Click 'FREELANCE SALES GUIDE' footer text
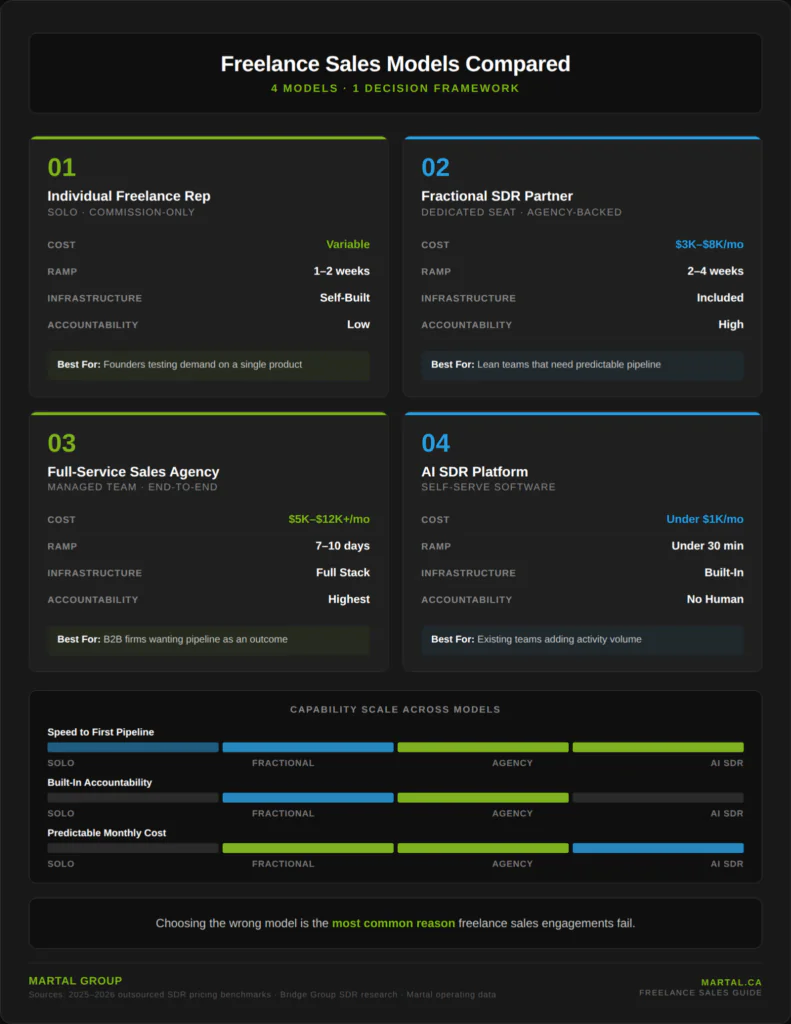791x1024 pixels. 700,993
